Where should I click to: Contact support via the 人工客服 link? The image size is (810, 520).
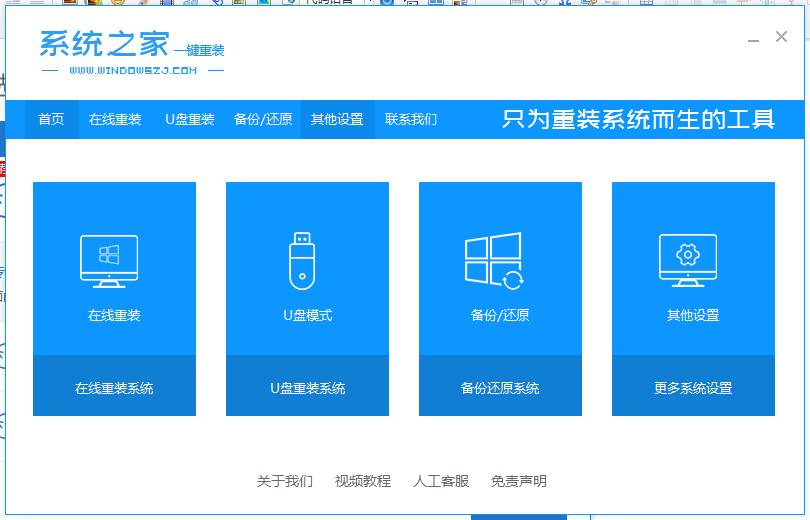click(x=441, y=481)
